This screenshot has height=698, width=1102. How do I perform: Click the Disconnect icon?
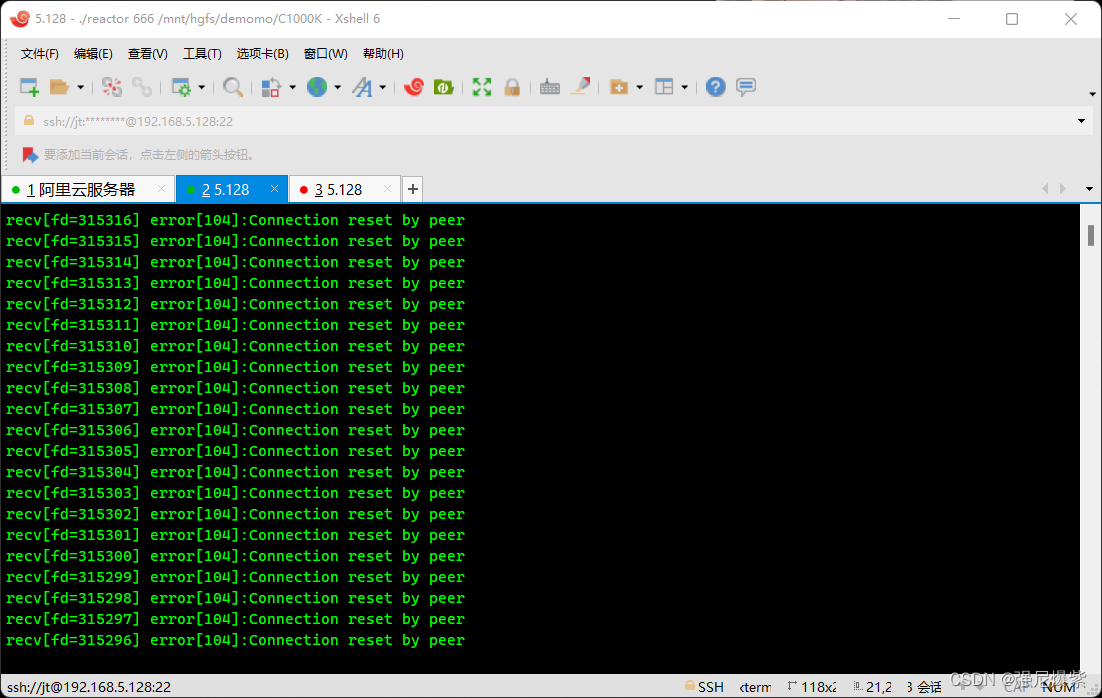(x=112, y=87)
